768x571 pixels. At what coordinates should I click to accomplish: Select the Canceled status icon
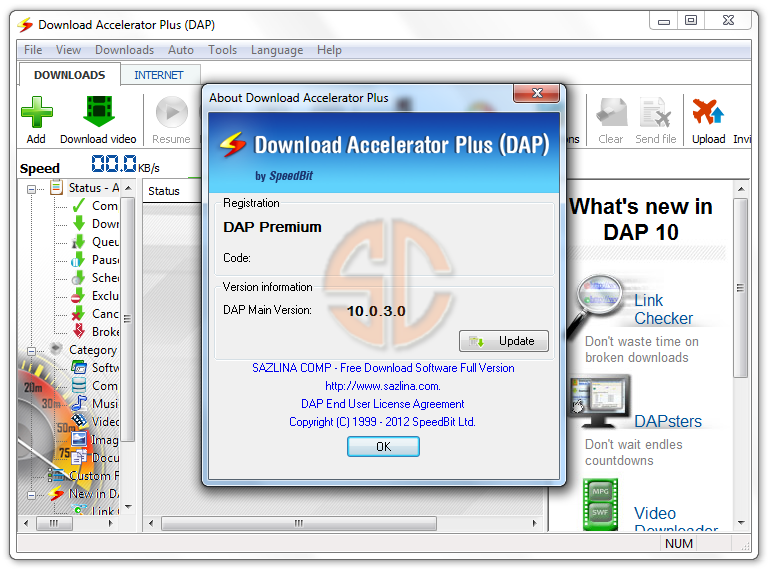(x=78, y=313)
